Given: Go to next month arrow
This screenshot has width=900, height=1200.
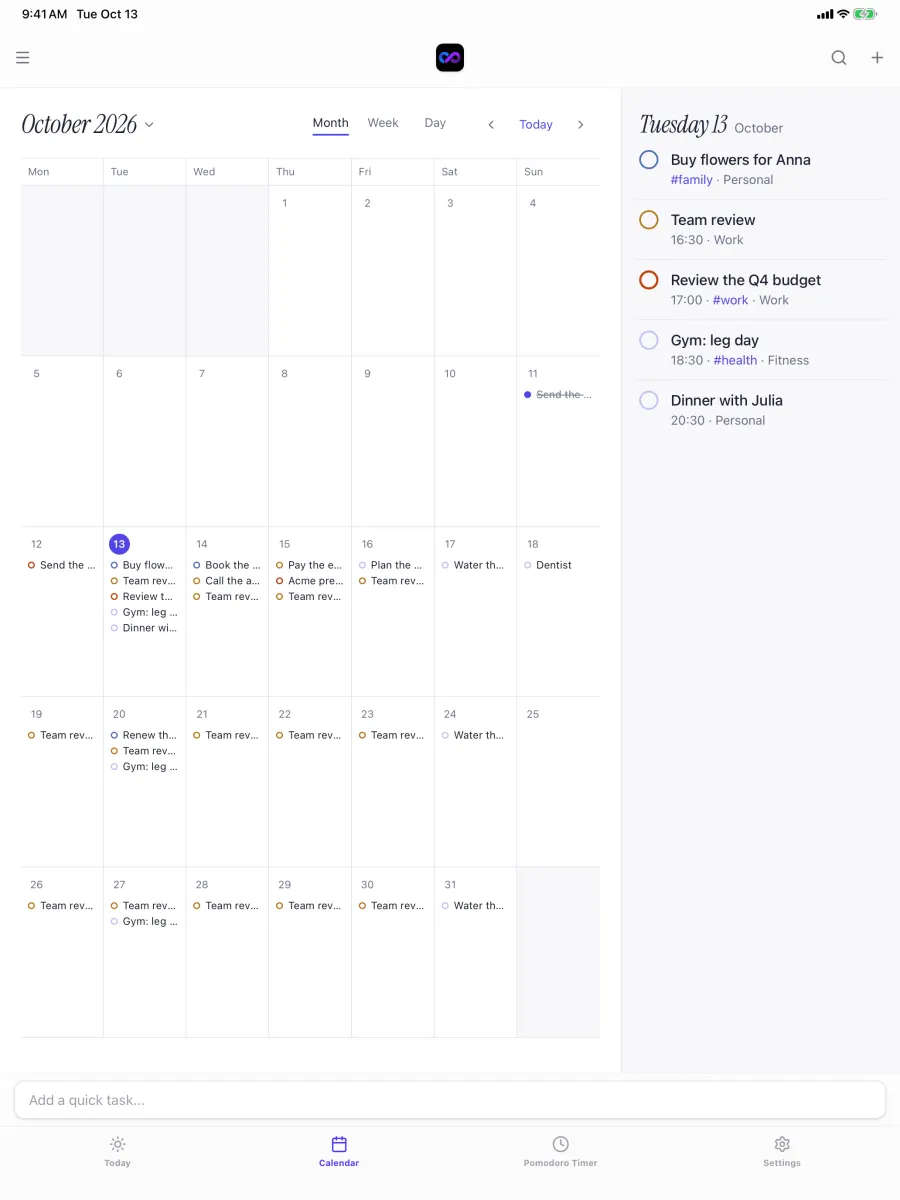Looking at the screenshot, I should (x=581, y=125).
